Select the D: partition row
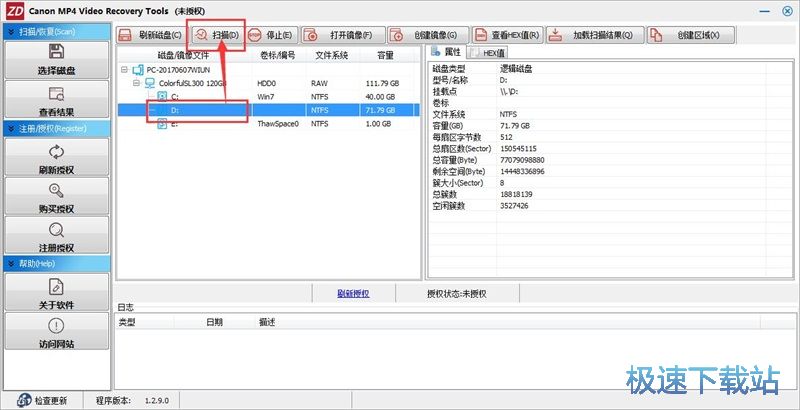Viewport: 800px width, 410px height. coord(268,110)
